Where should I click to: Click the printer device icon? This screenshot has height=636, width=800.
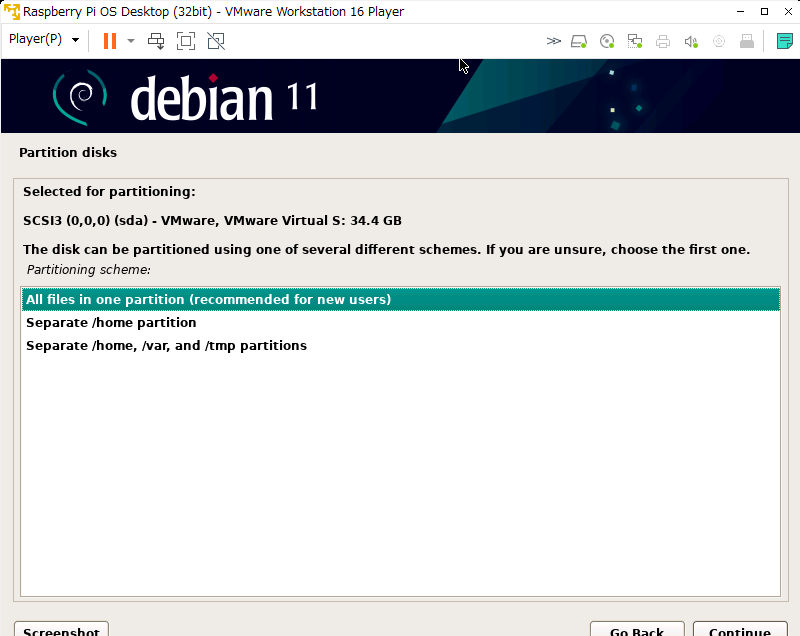[663, 41]
